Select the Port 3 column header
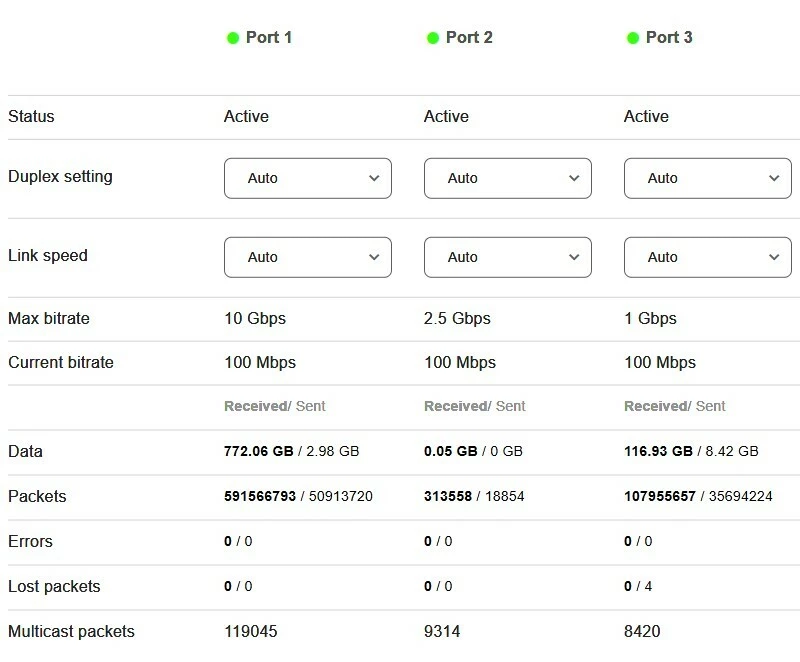800x662 pixels. pyautogui.click(x=668, y=38)
